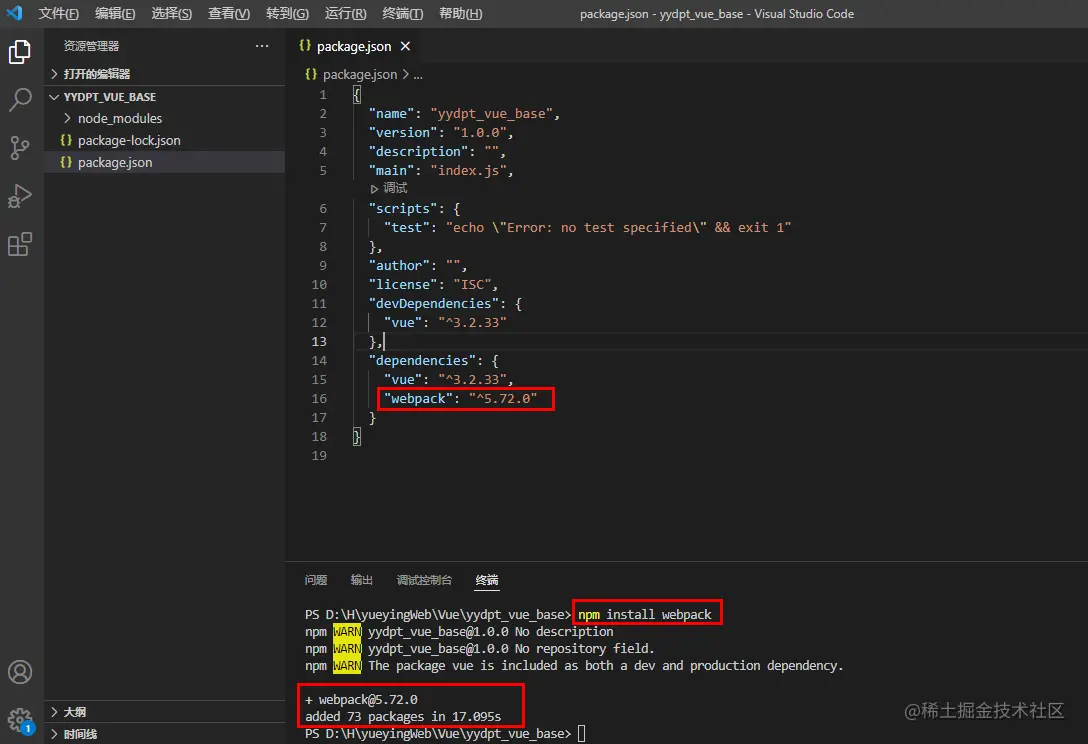
Task: Open the Run and Debug view
Action: [19, 196]
